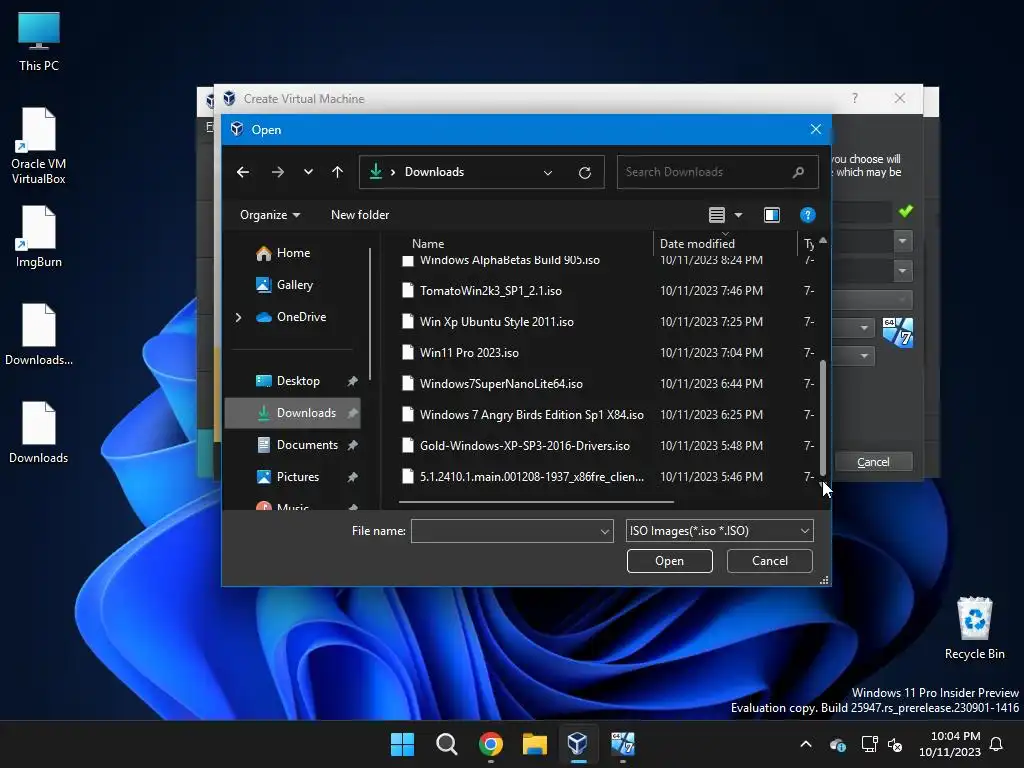Viewport: 1024px width, 768px height.
Task: Click Cancel in Create Virtual Machine window
Action: coord(872,462)
